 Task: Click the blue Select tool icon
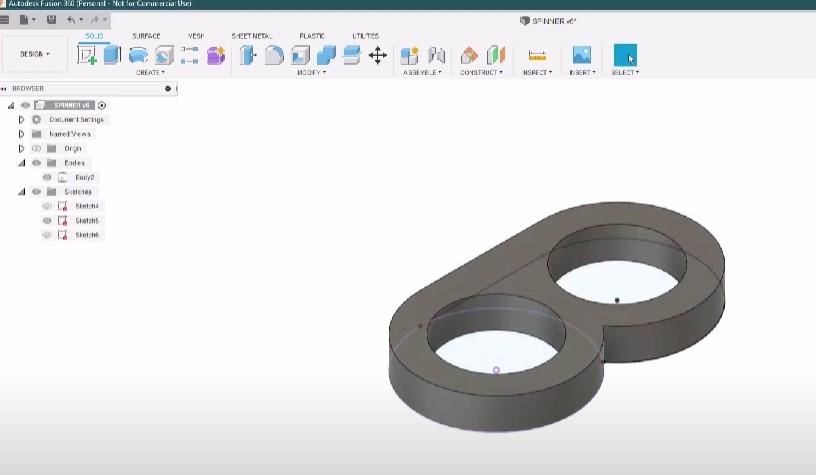625,55
